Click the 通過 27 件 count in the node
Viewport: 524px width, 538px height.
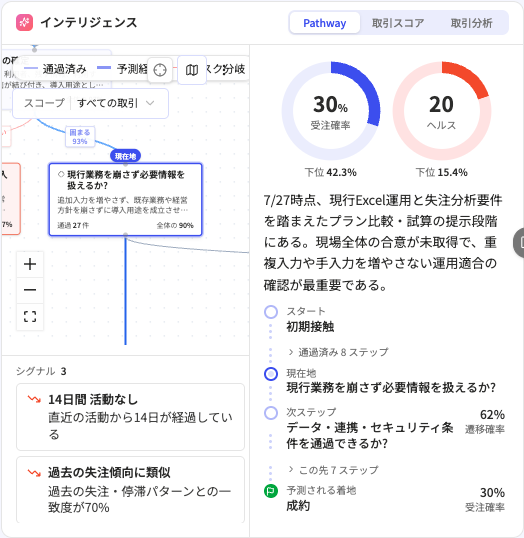tap(73, 225)
